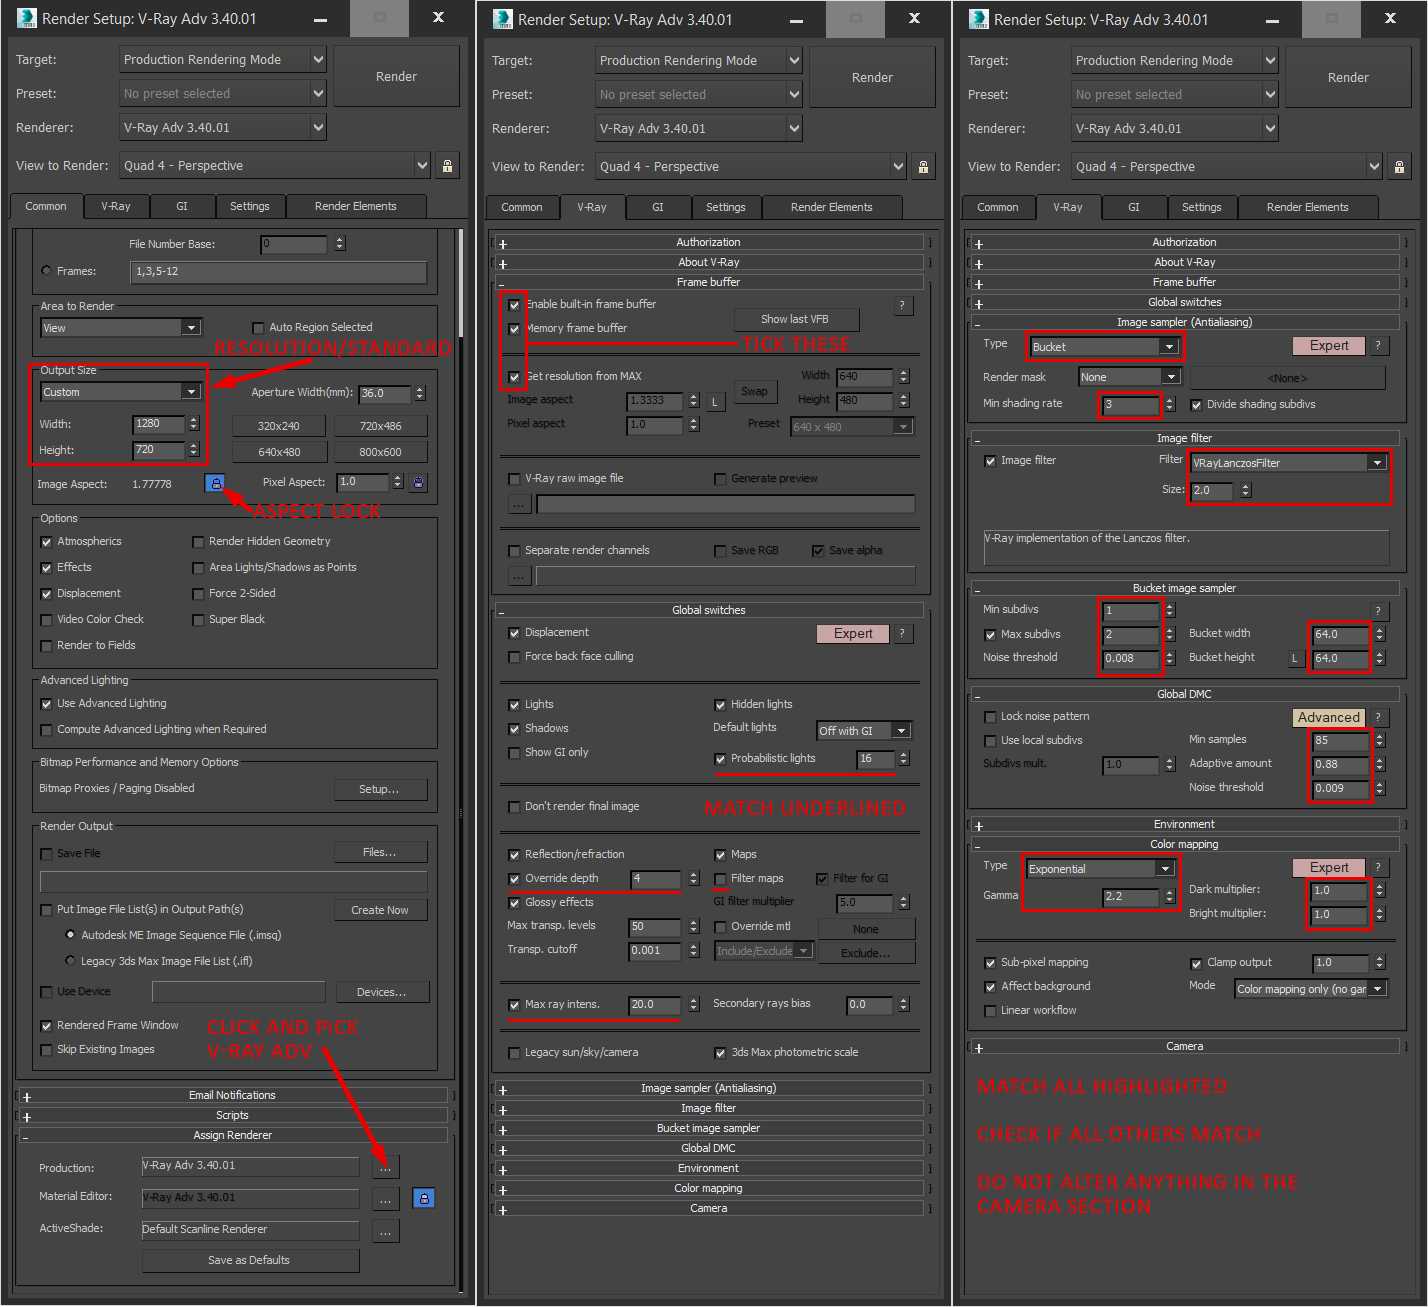Image resolution: width=1428 pixels, height=1307 pixels.
Task: Toggle Enable built-in frame buffer checkbox
Action: tap(514, 305)
